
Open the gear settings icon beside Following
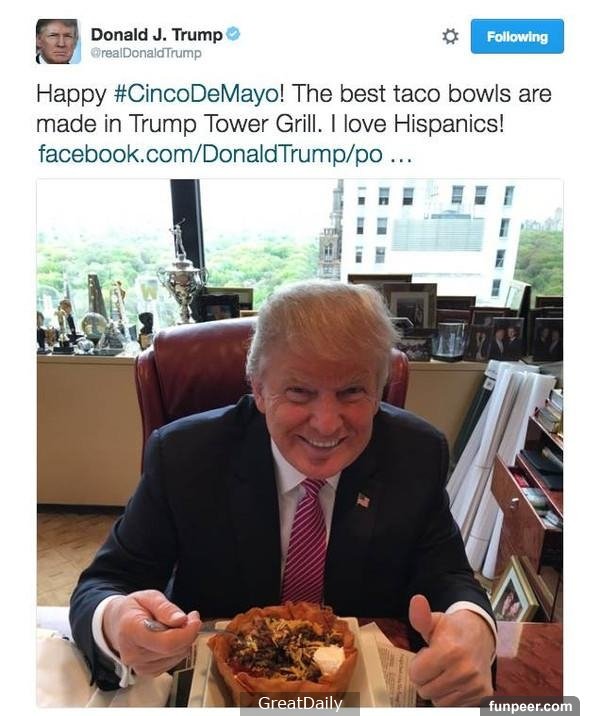tap(450, 36)
